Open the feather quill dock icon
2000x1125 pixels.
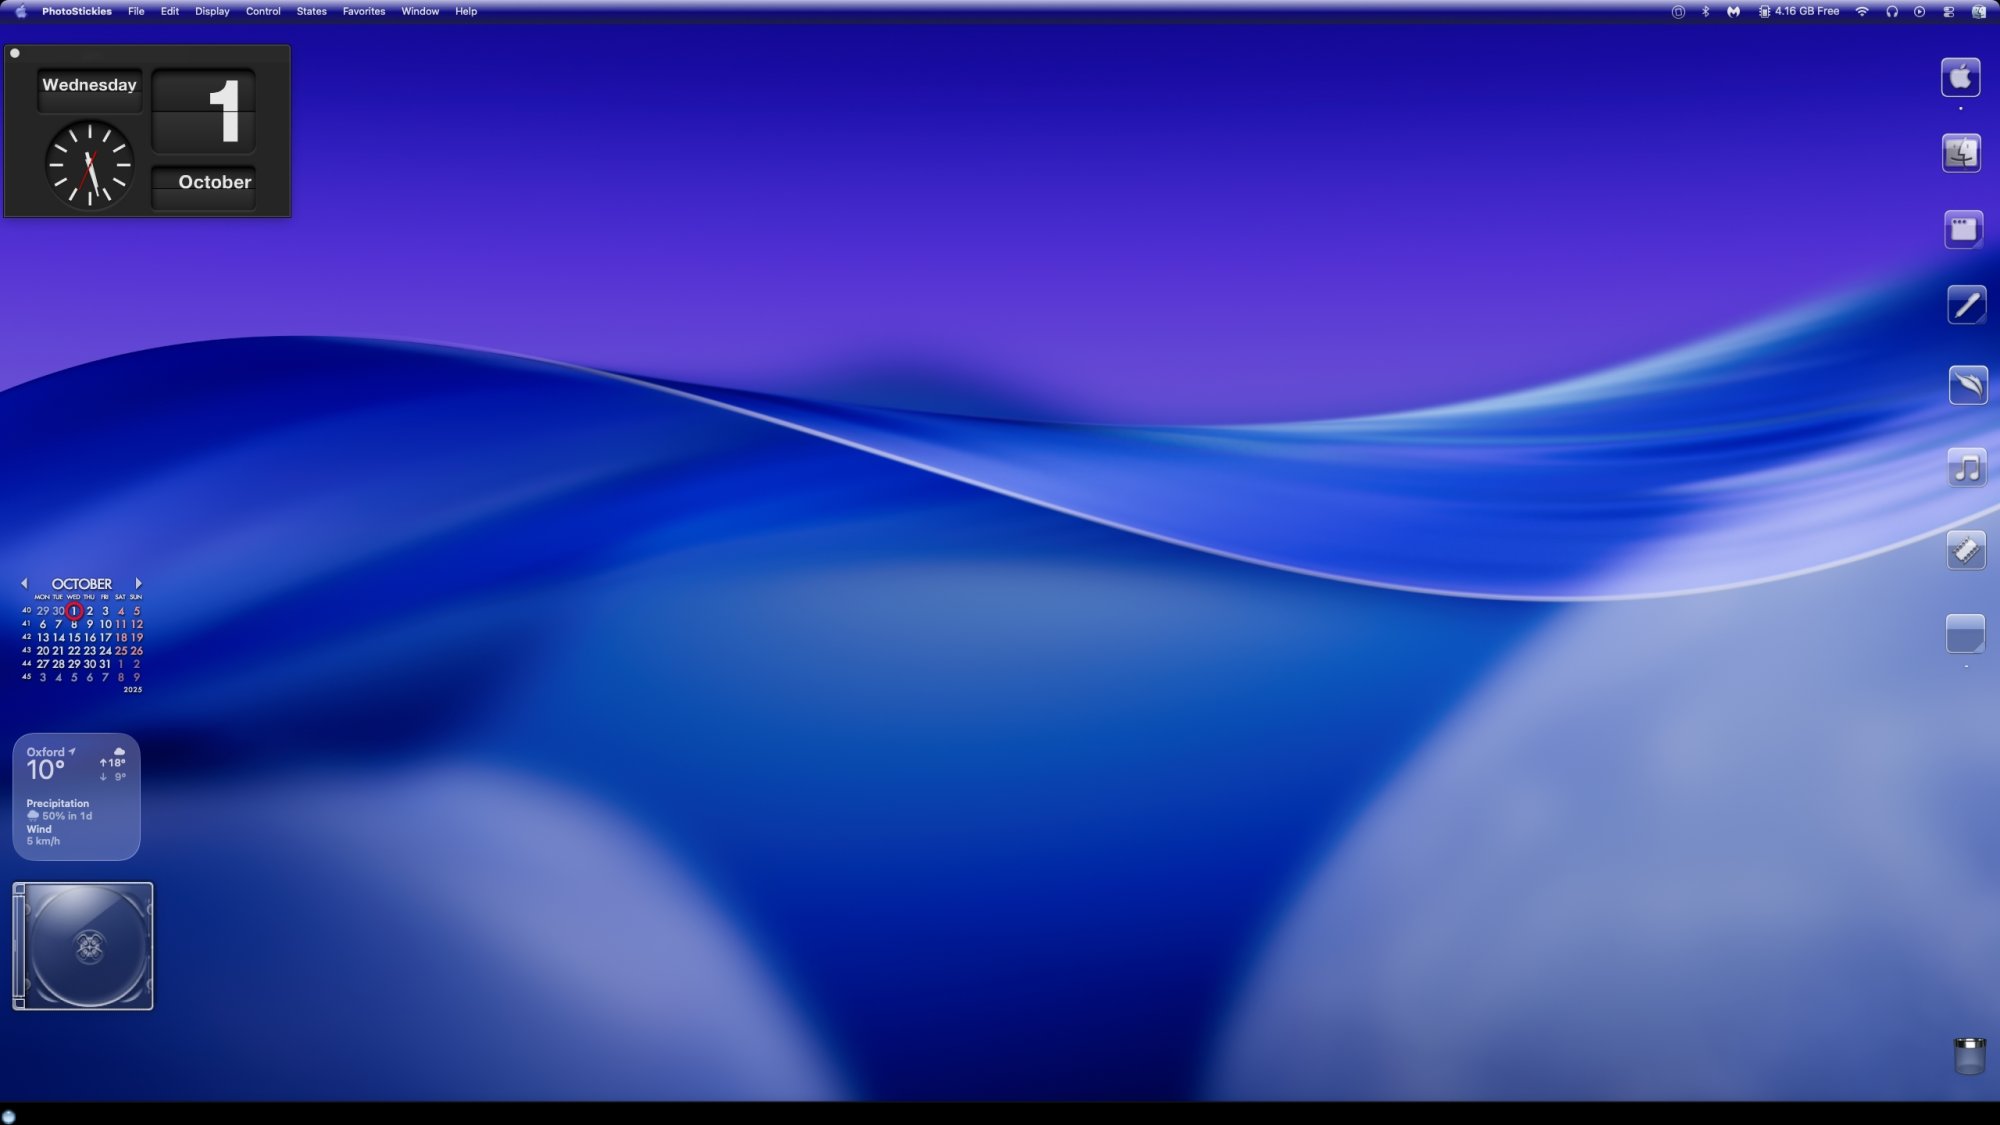[x=1967, y=385]
